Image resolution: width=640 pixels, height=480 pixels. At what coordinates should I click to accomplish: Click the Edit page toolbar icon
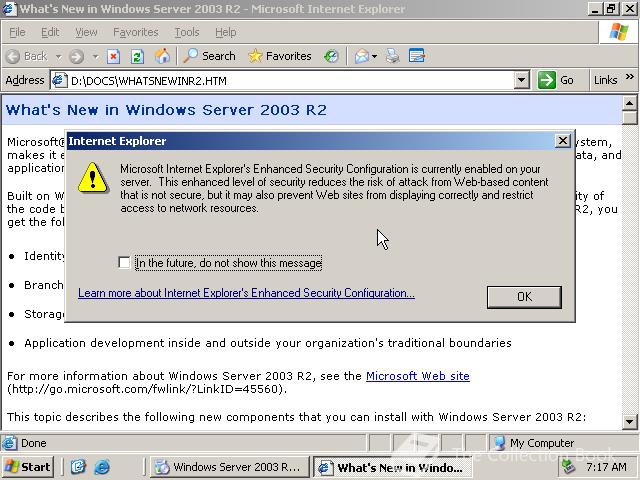(x=417, y=56)
